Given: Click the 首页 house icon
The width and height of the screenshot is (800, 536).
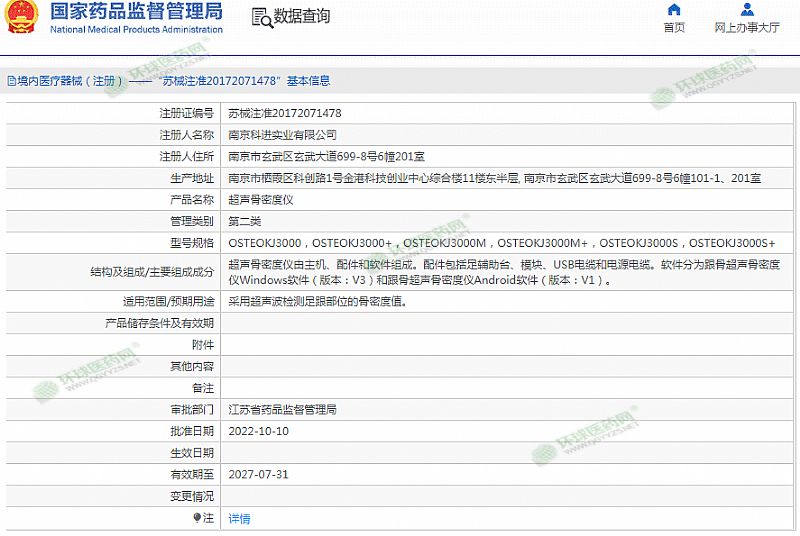Looking at the screenshot, I should 674,10.
